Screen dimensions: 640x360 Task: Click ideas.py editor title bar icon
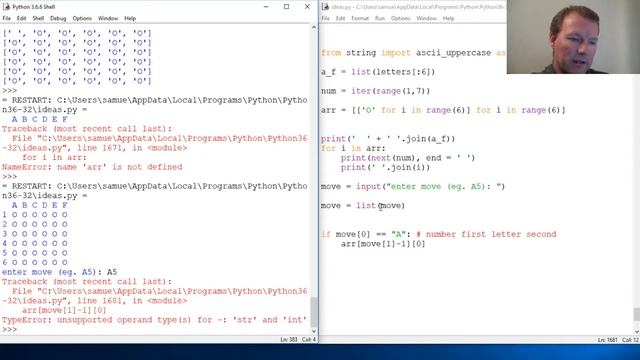(x=325, y=7)
